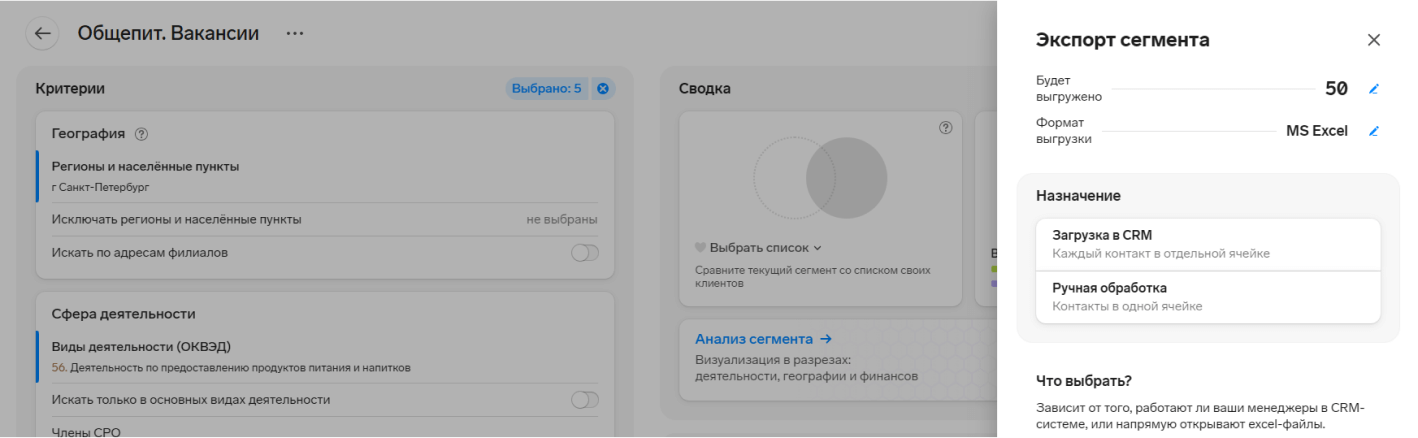Image resolution: width=1418 pixels, height=438 pixels.
Task: Open the Анализ сегмента link
Action: click(x=764, y=339)
